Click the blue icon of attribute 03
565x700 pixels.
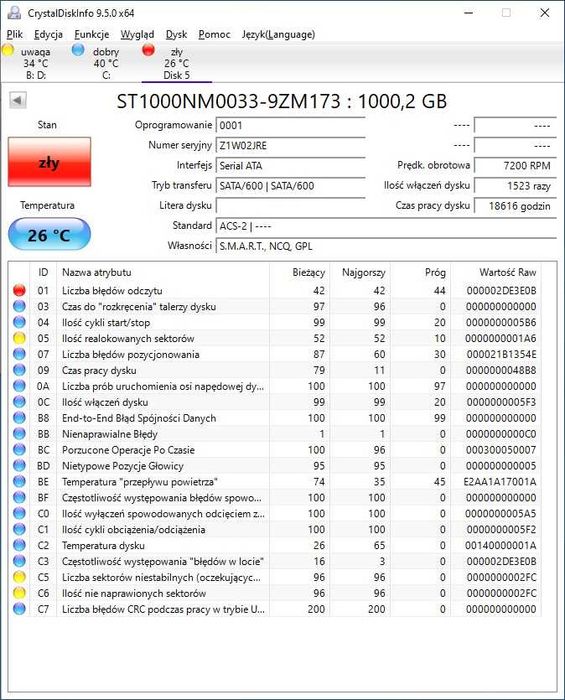tap(19, 306)
